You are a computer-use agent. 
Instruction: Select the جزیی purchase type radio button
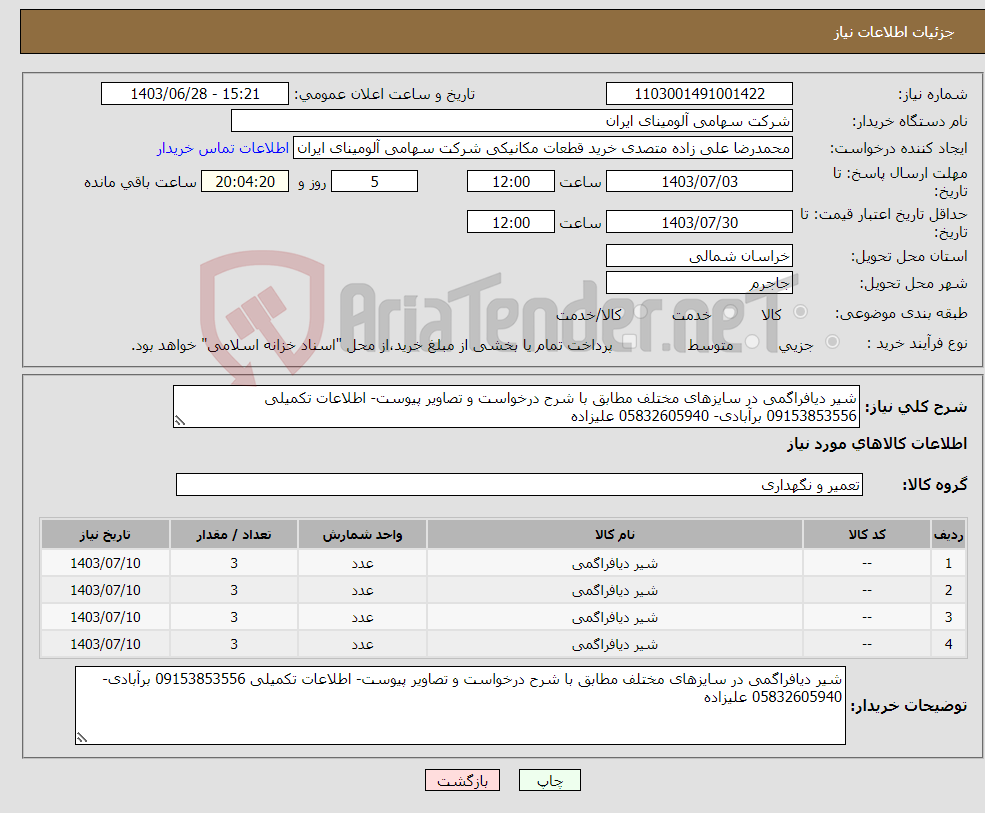pyautogui.click(x=832, y=342)
